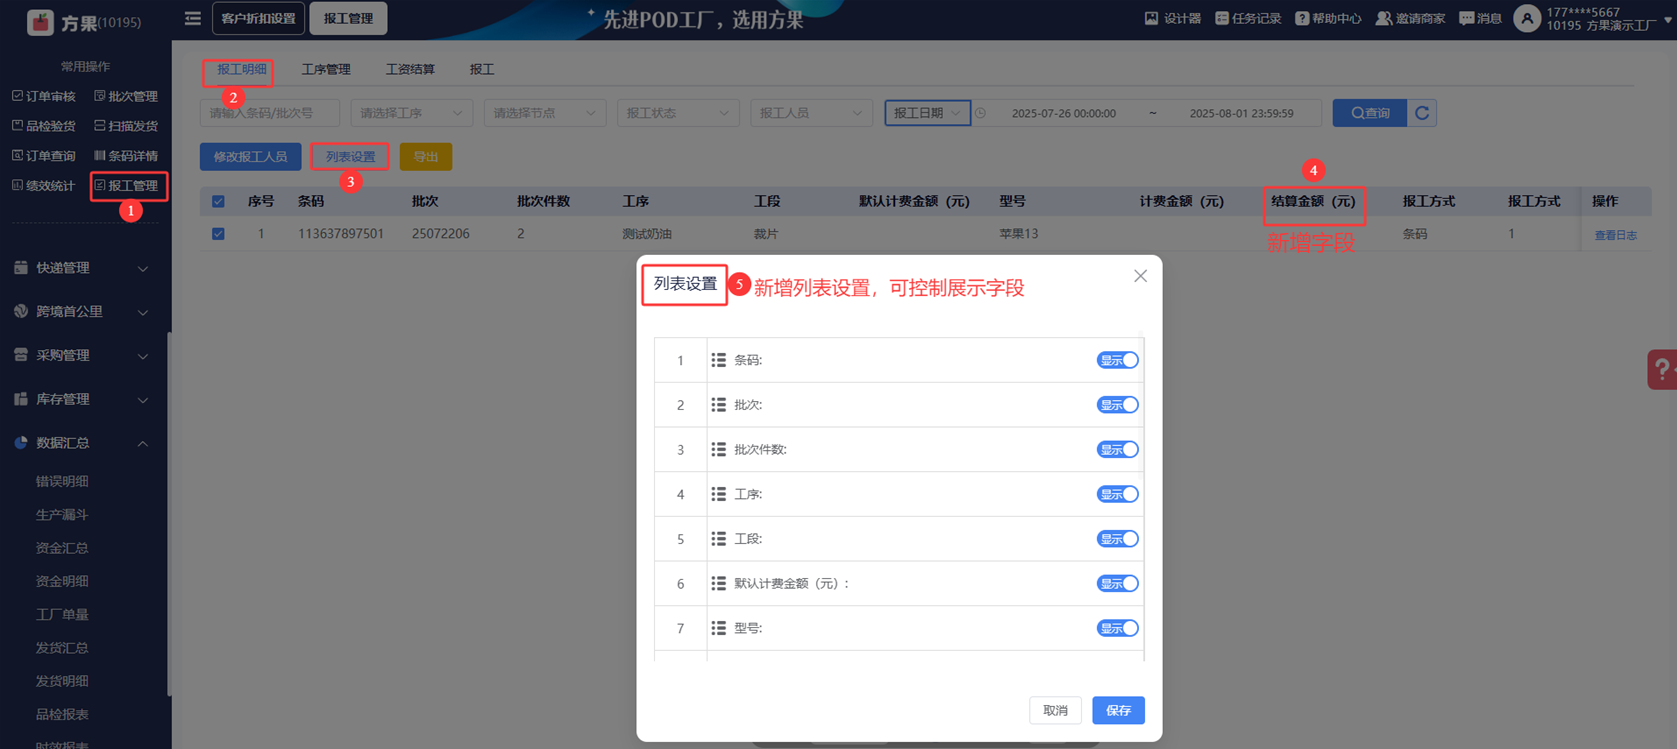Image resolution: width=1677 pixels, height=749 pixels.
Task: Click the 列表设置 button
Action: (x=350, y=157)
